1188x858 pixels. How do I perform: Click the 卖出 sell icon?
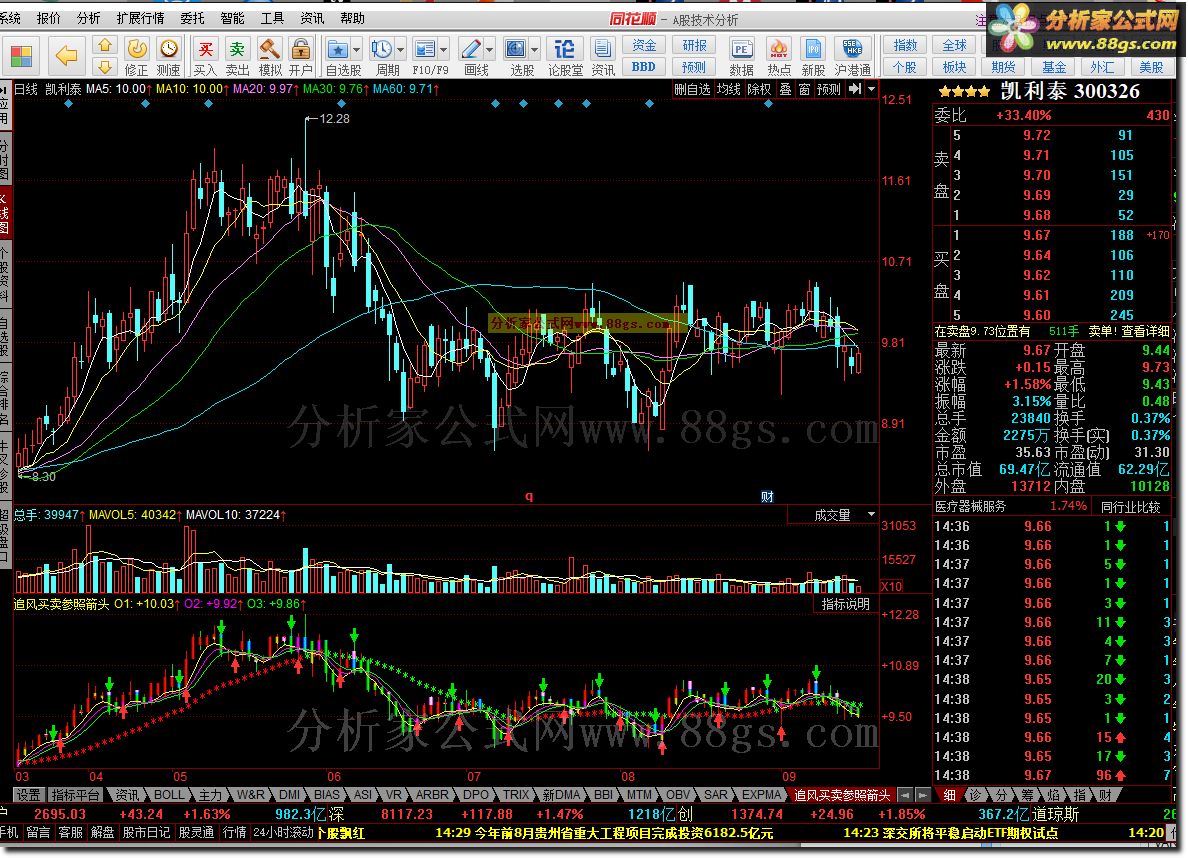237,50
